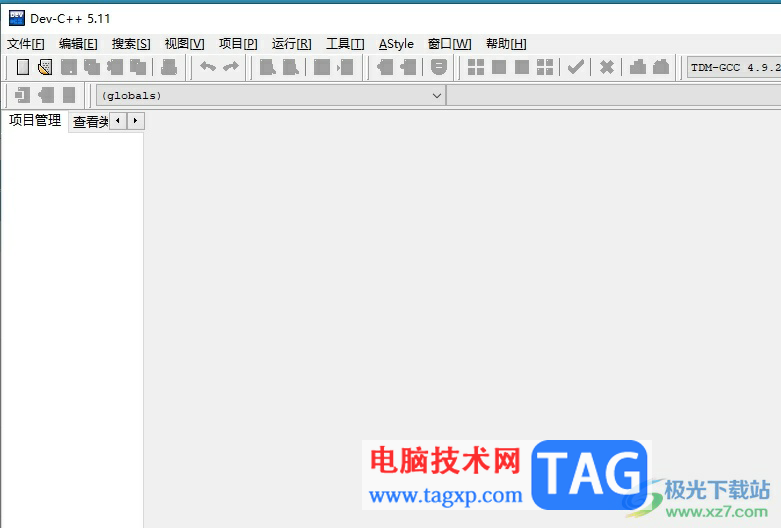Open the 运行[R] menu
The image size is (781, 528).
(291, 44)
